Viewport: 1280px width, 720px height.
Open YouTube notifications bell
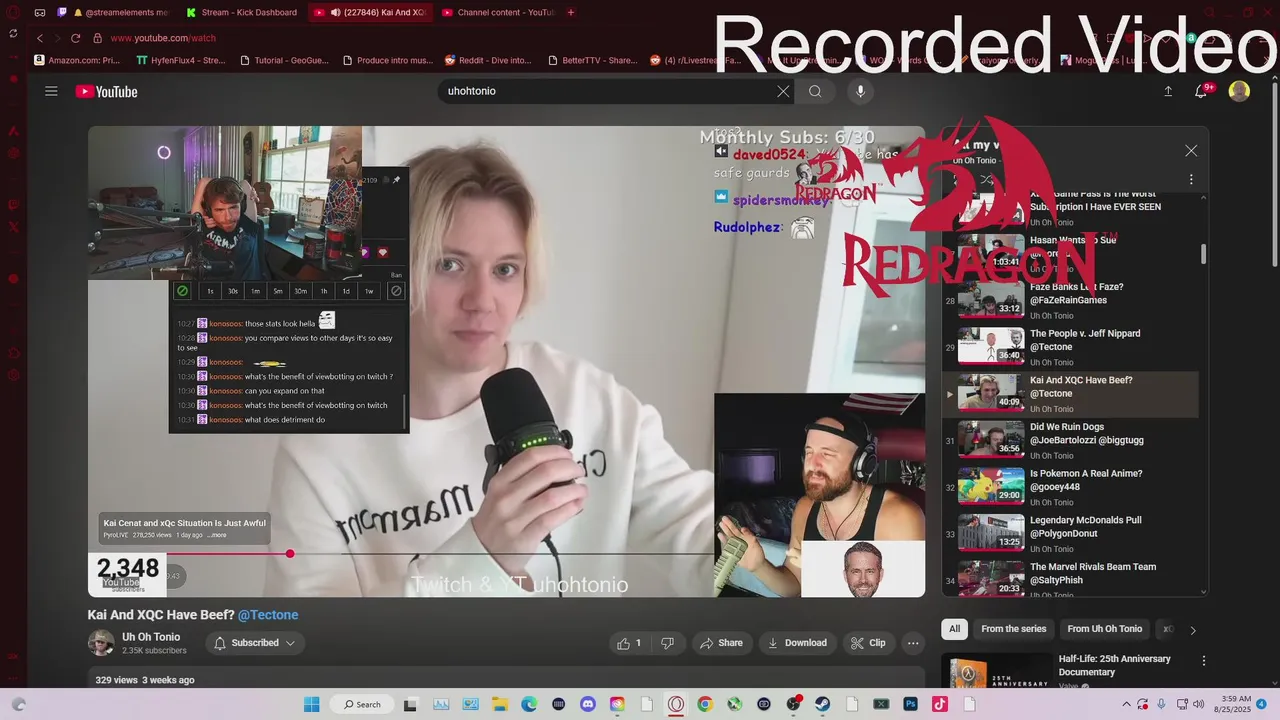tap(1203, 91)
